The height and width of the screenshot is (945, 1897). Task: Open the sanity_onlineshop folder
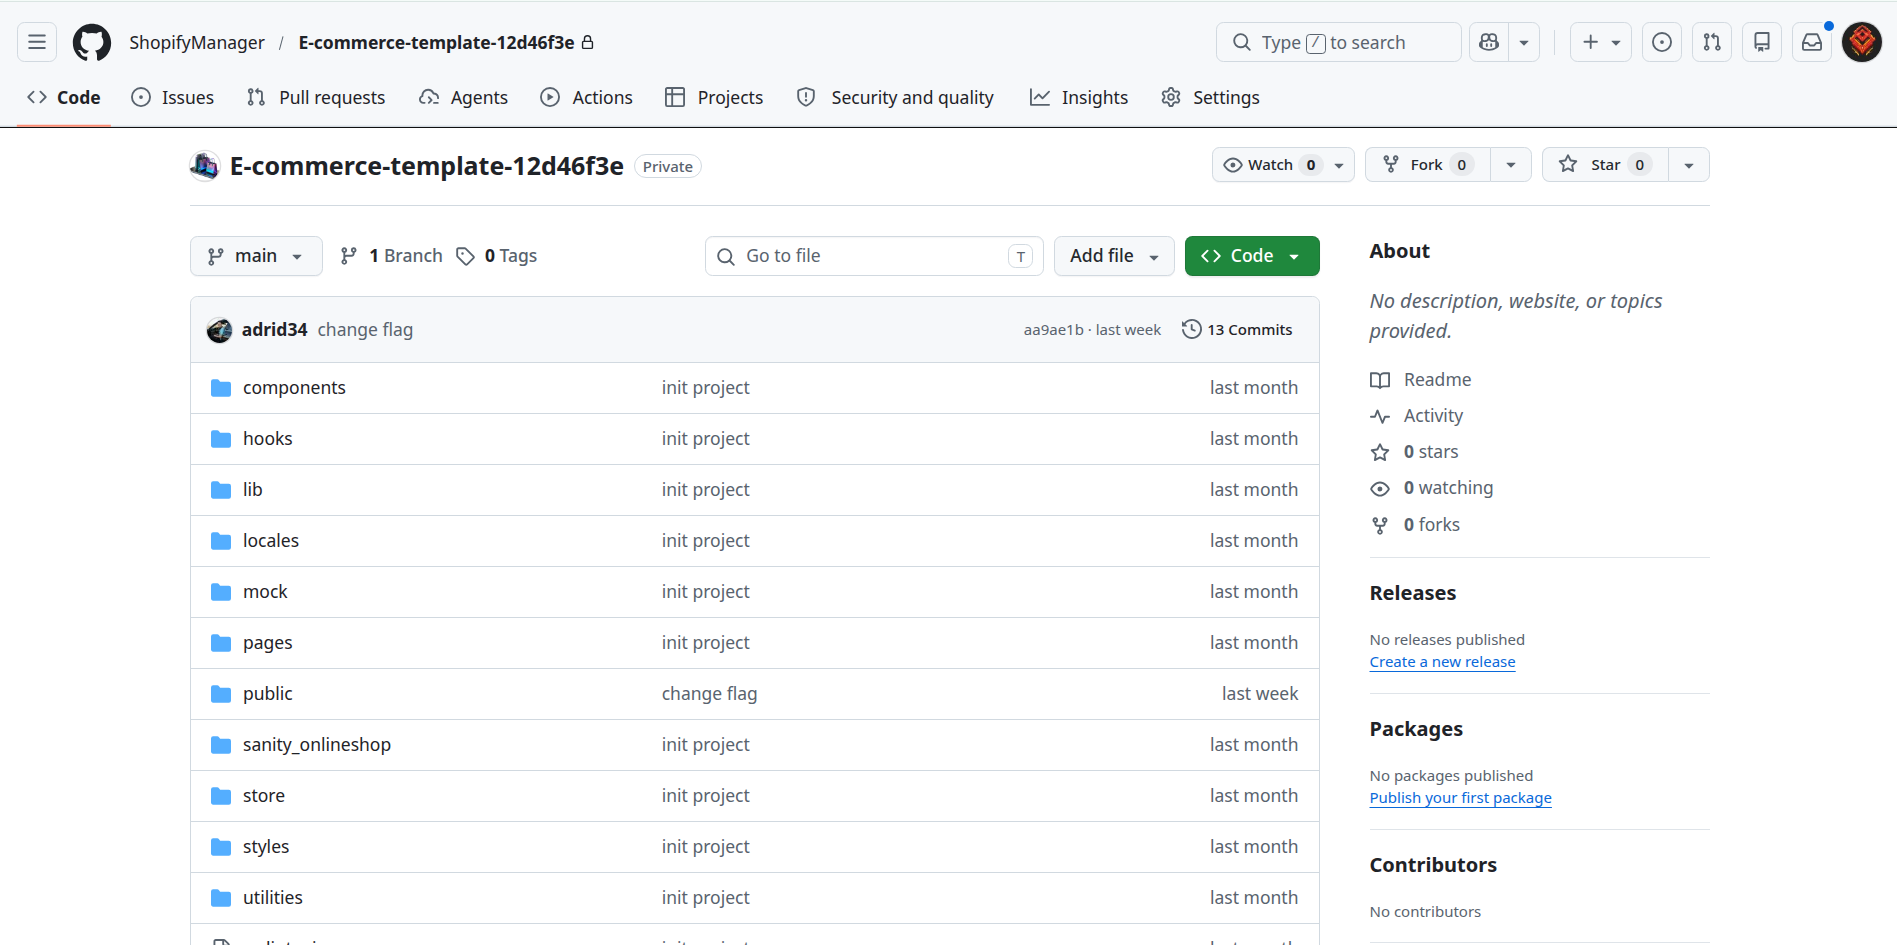coord(317,745)
